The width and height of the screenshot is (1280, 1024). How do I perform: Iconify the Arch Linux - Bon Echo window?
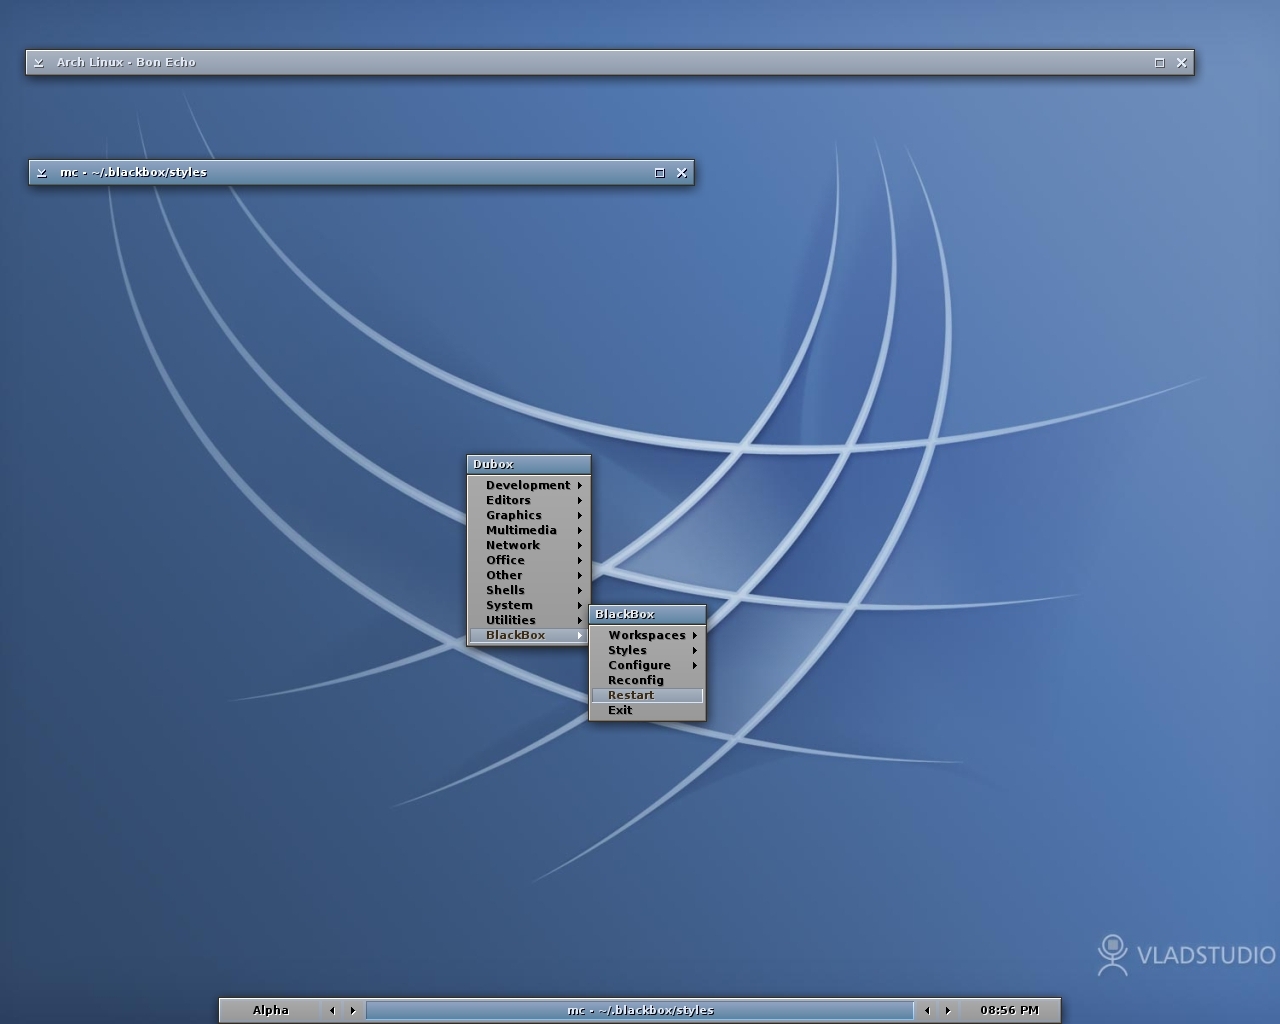39,62
